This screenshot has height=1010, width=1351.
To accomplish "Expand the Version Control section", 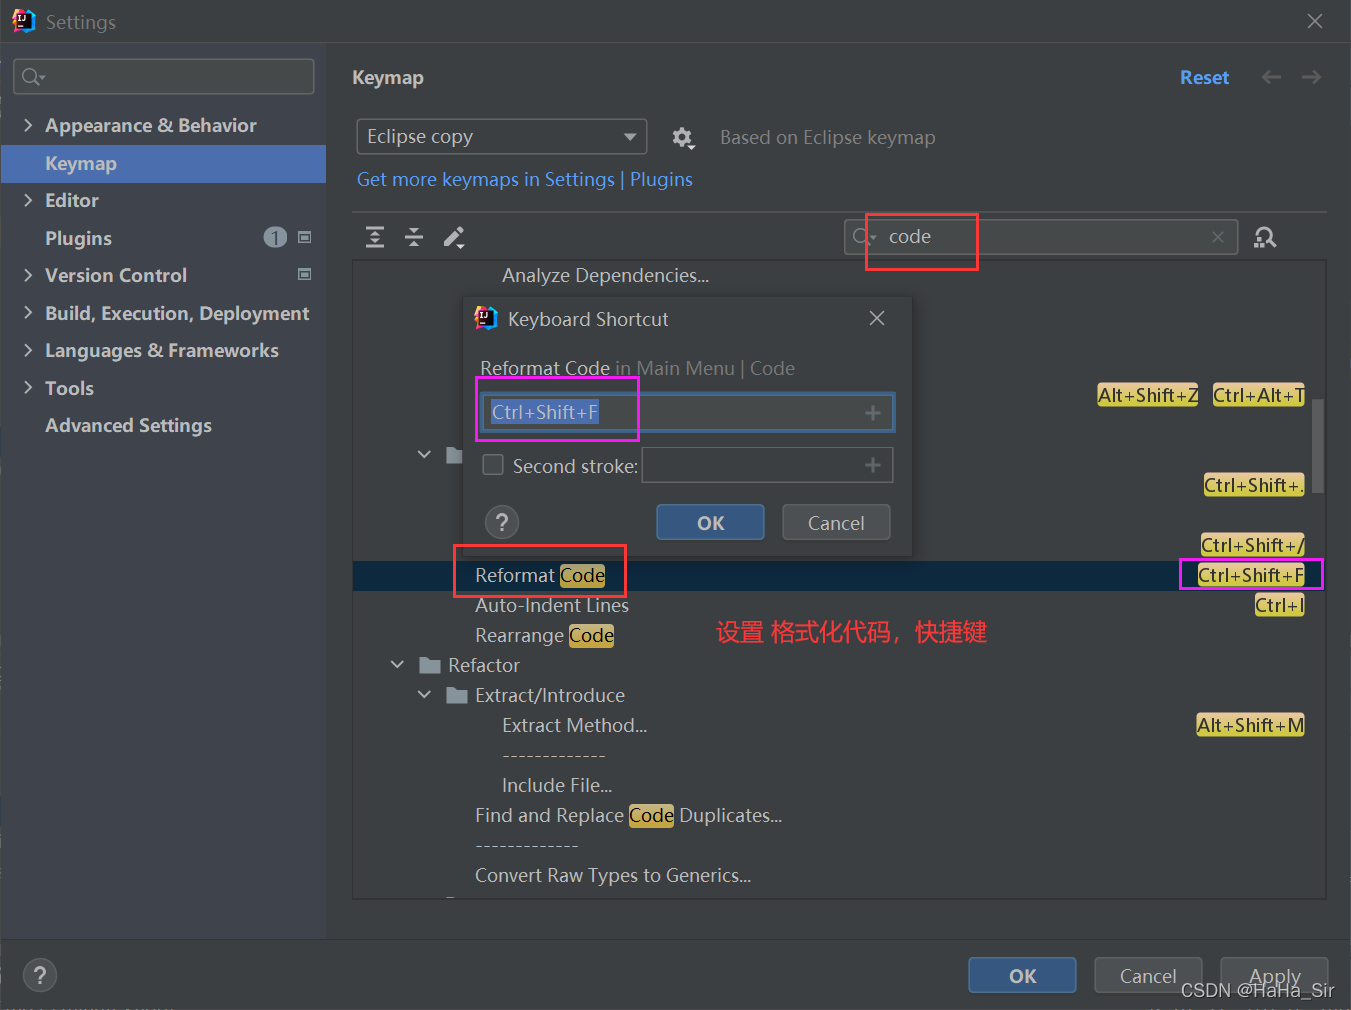I will (28, 275).
